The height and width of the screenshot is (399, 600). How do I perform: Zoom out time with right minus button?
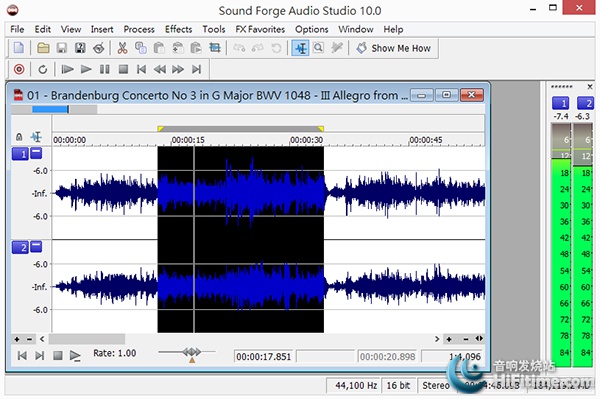click(x=466, y=339)
